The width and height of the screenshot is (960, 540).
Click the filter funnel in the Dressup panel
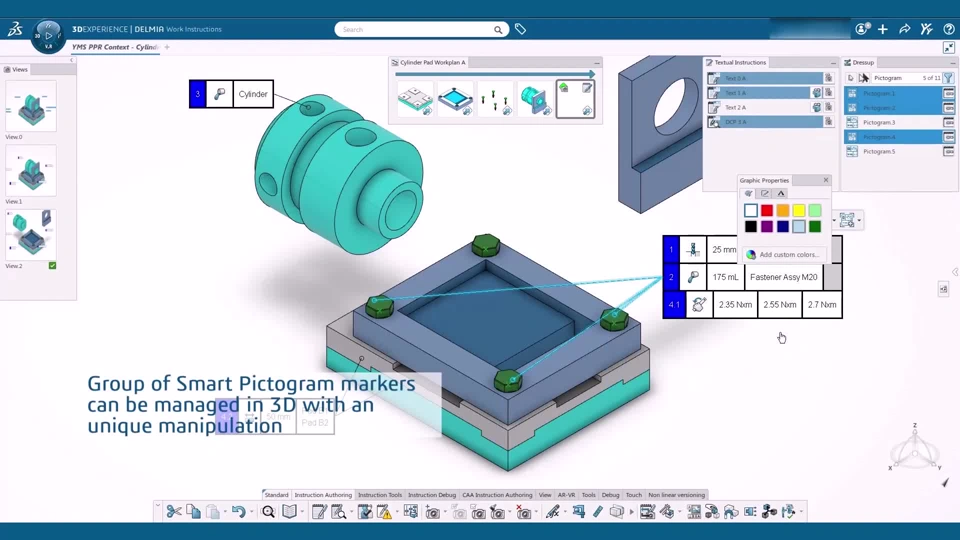[x=948, y=78]
